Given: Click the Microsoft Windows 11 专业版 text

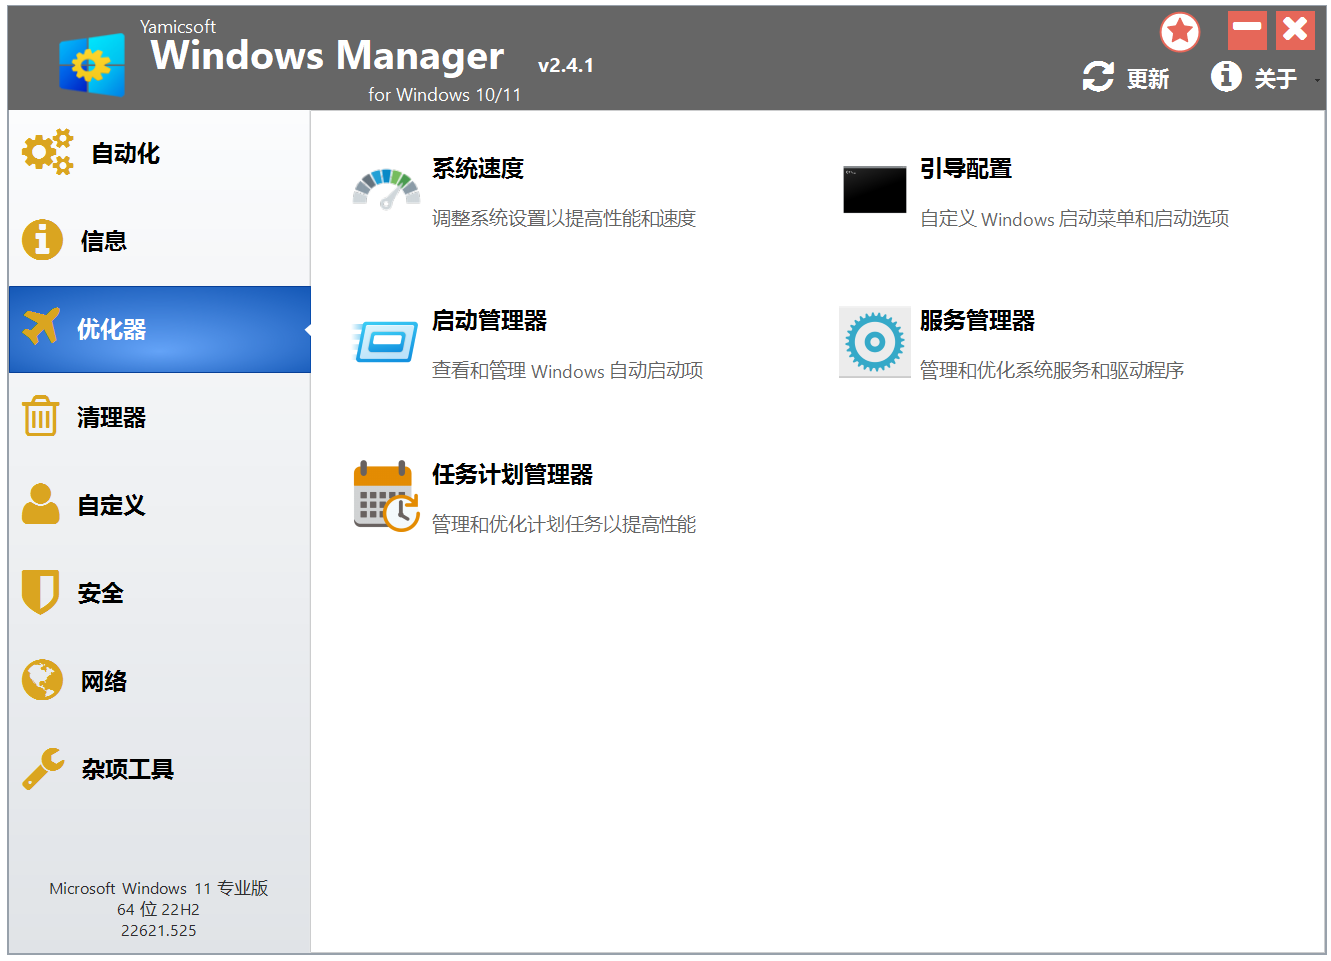Looking at the screenshot, I should pos(159,888).
